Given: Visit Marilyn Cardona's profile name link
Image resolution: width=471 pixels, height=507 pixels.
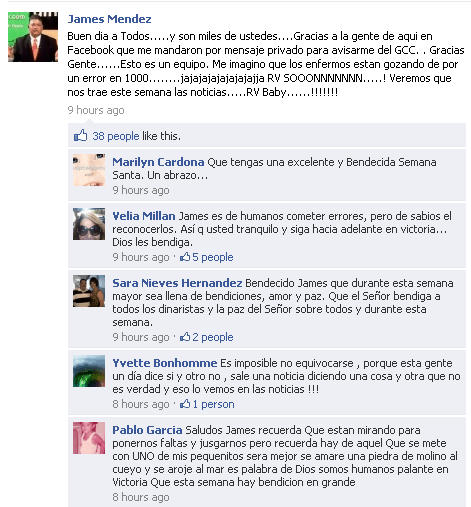Looking at the screenshot, I should 158,162.
